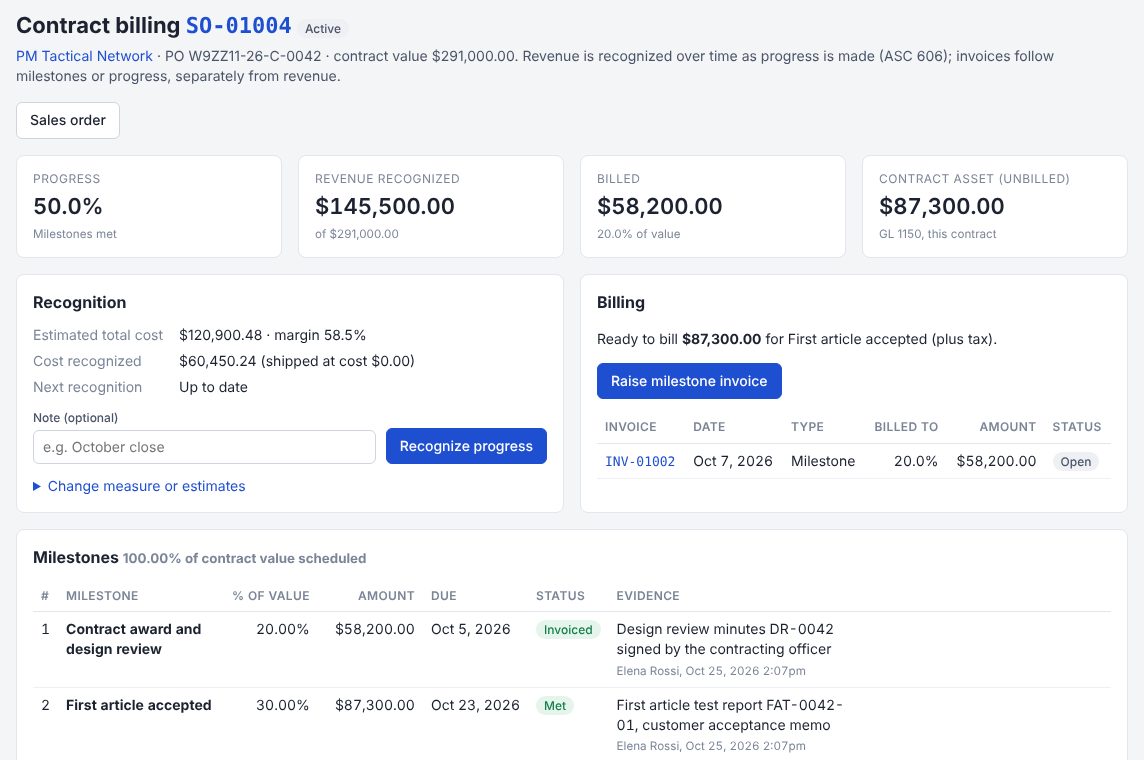Screen dimensions: 1144x760
Task: Click the Design review minutes DR-0042 evidence
Action: 724,639
